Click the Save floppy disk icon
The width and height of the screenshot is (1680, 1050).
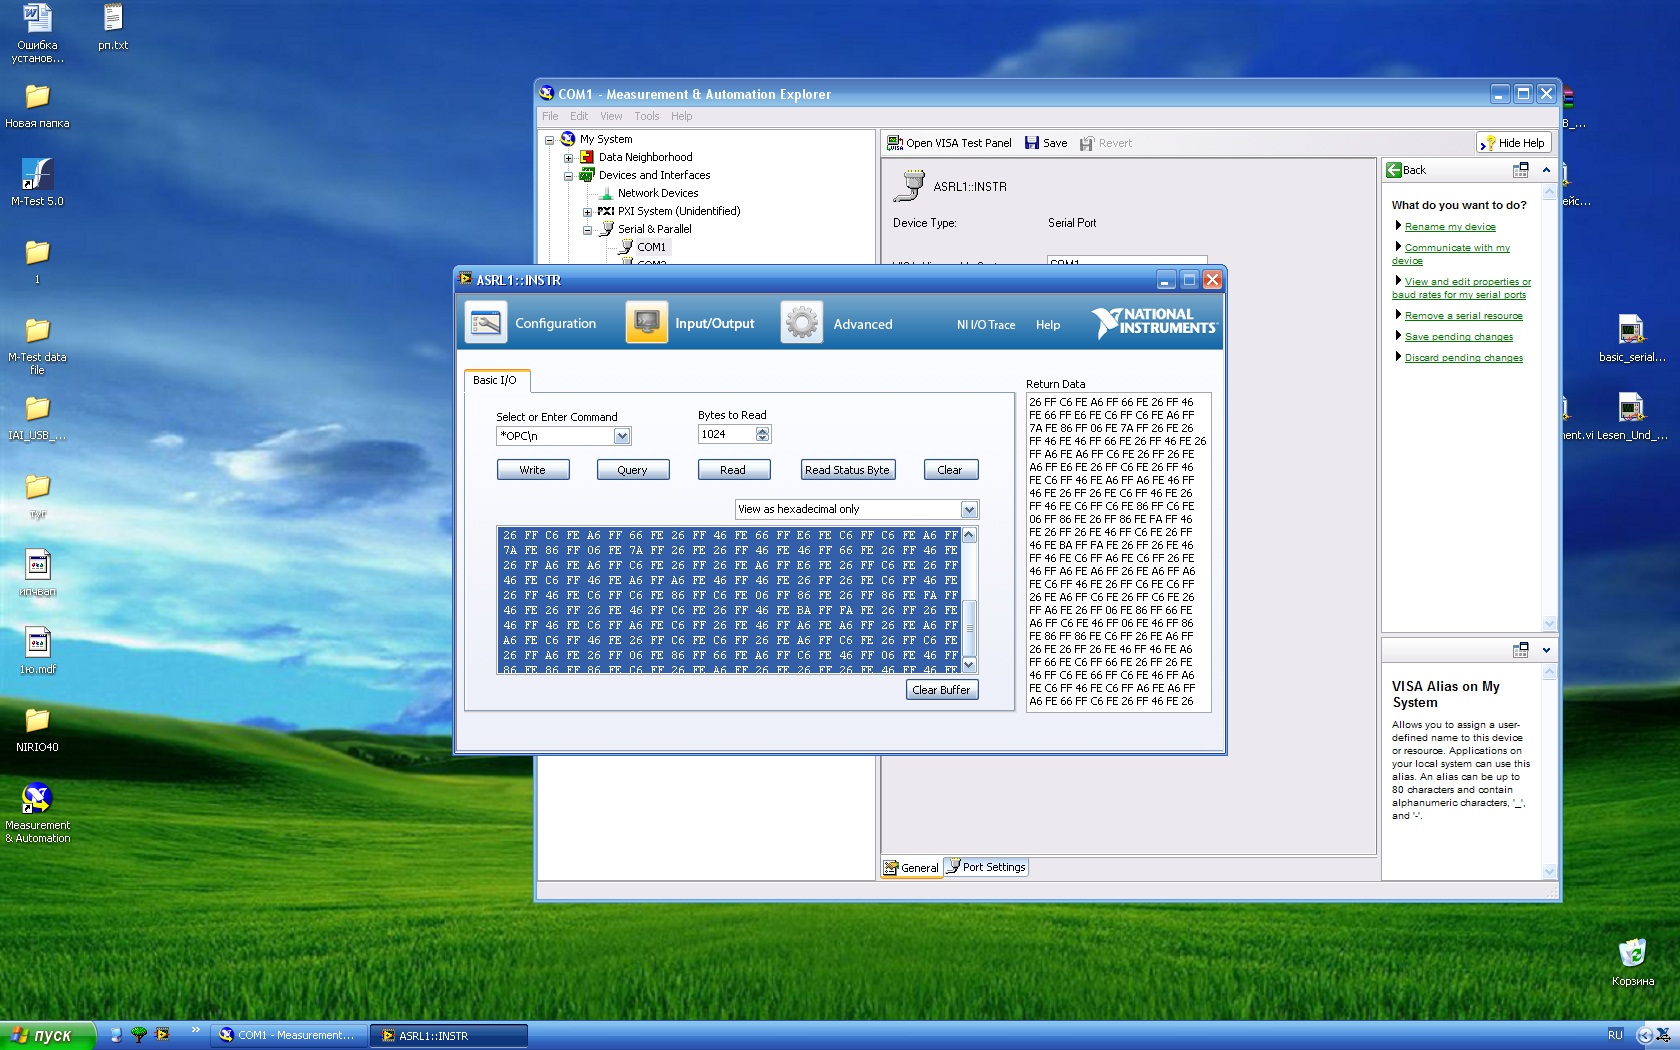(1032, 143)
